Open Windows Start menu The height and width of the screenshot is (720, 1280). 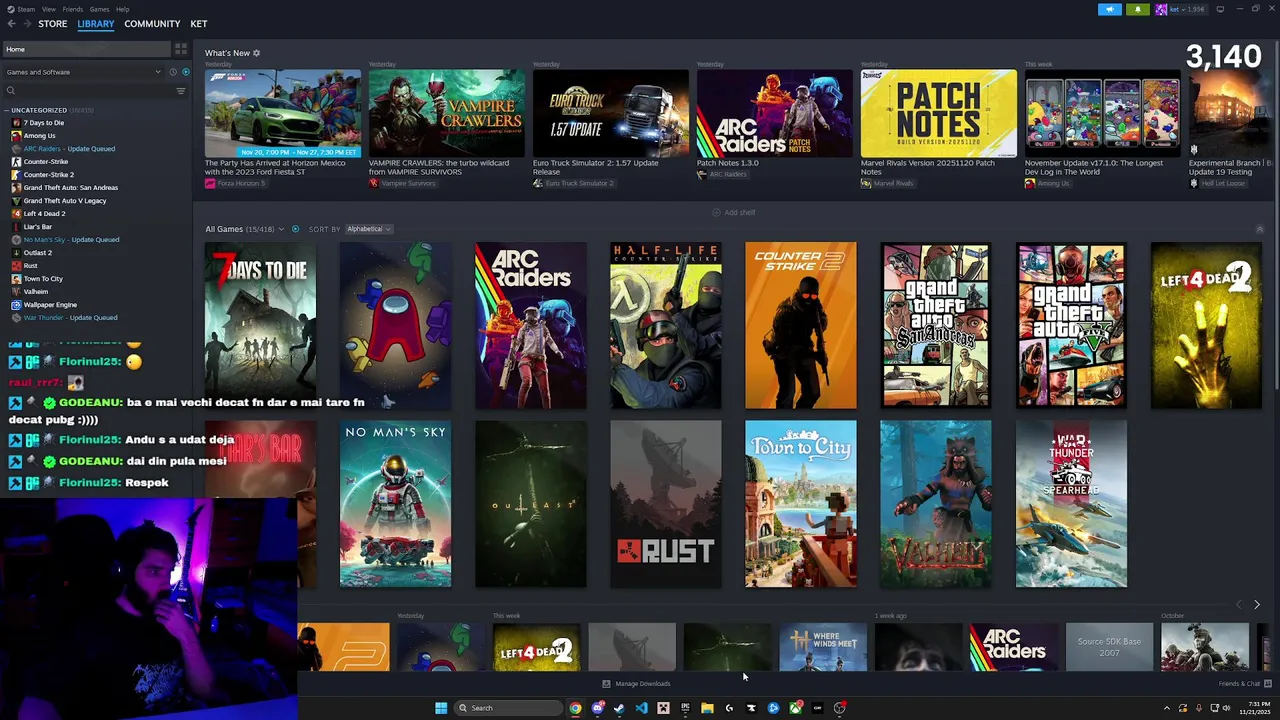(441, 708)
